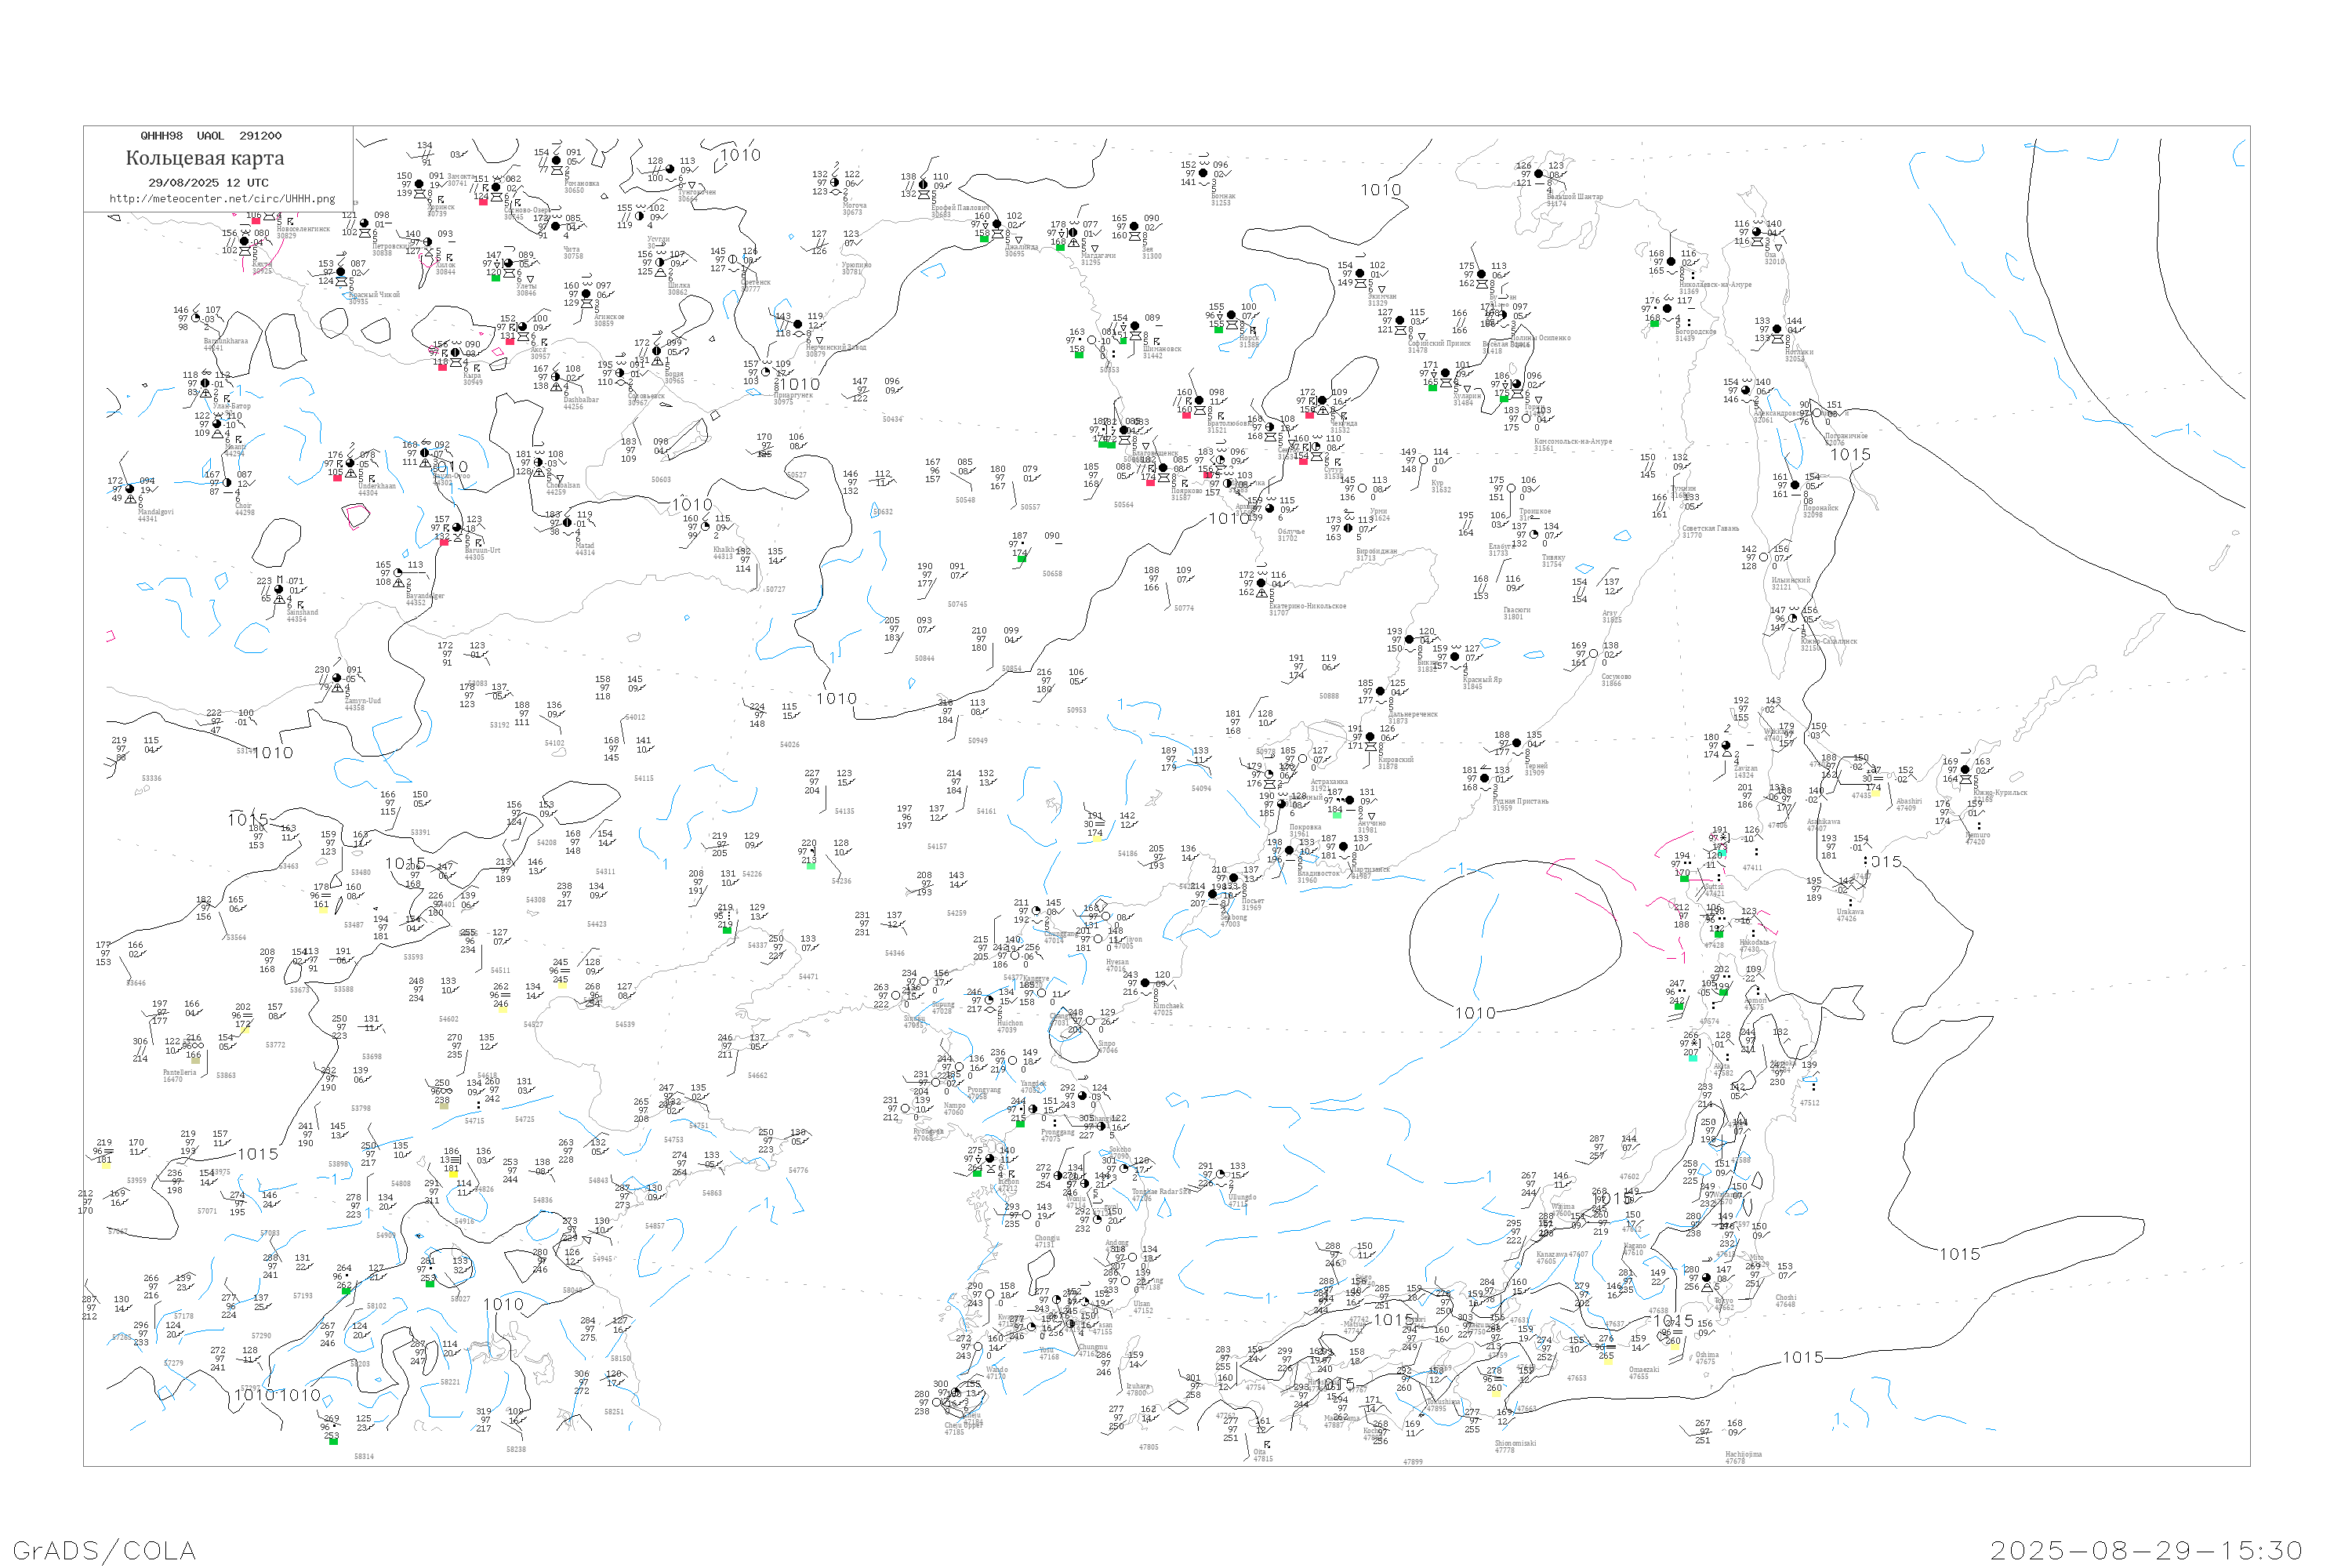Viewport: 2352px width, 1568px height.
Task: Click the GrADS/COLA label at bottom left
Action: click(104, 1550)
